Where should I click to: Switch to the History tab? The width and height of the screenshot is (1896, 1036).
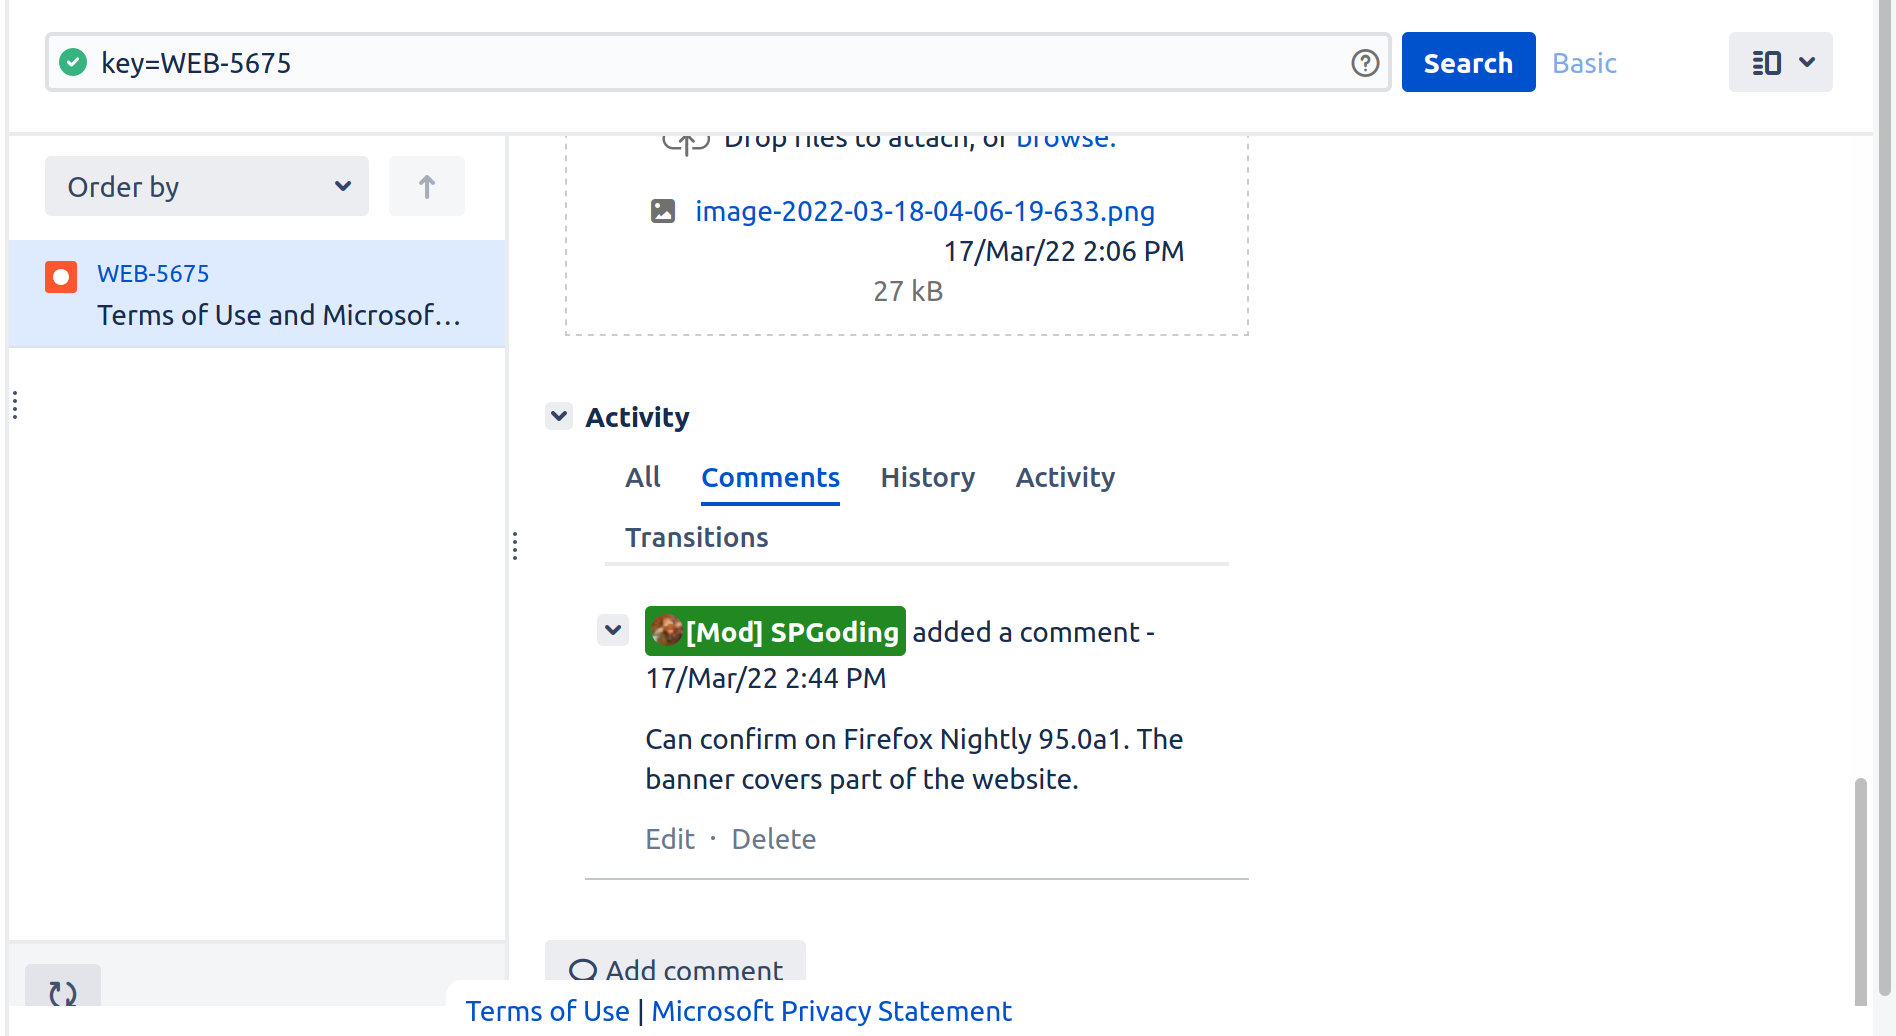coord(927,478)
